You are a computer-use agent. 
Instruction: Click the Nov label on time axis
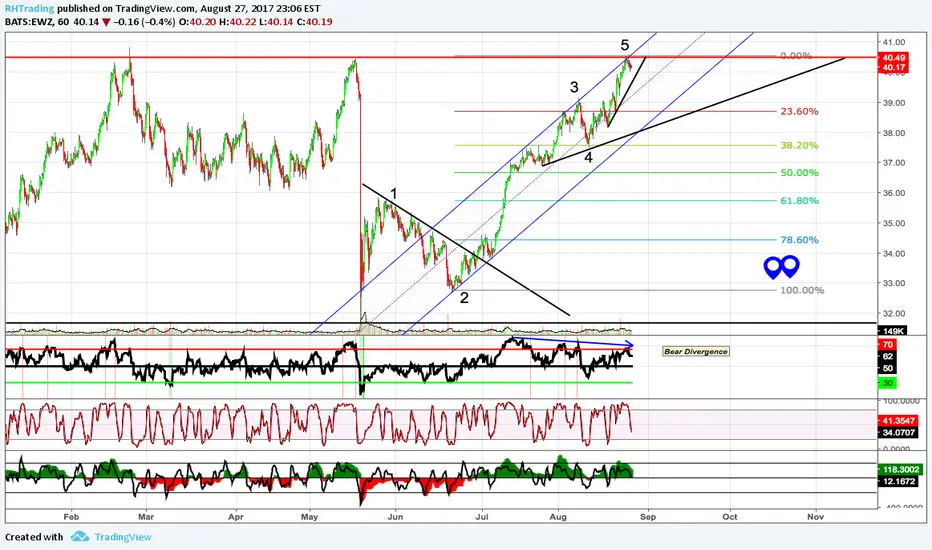tap(816, 517)
